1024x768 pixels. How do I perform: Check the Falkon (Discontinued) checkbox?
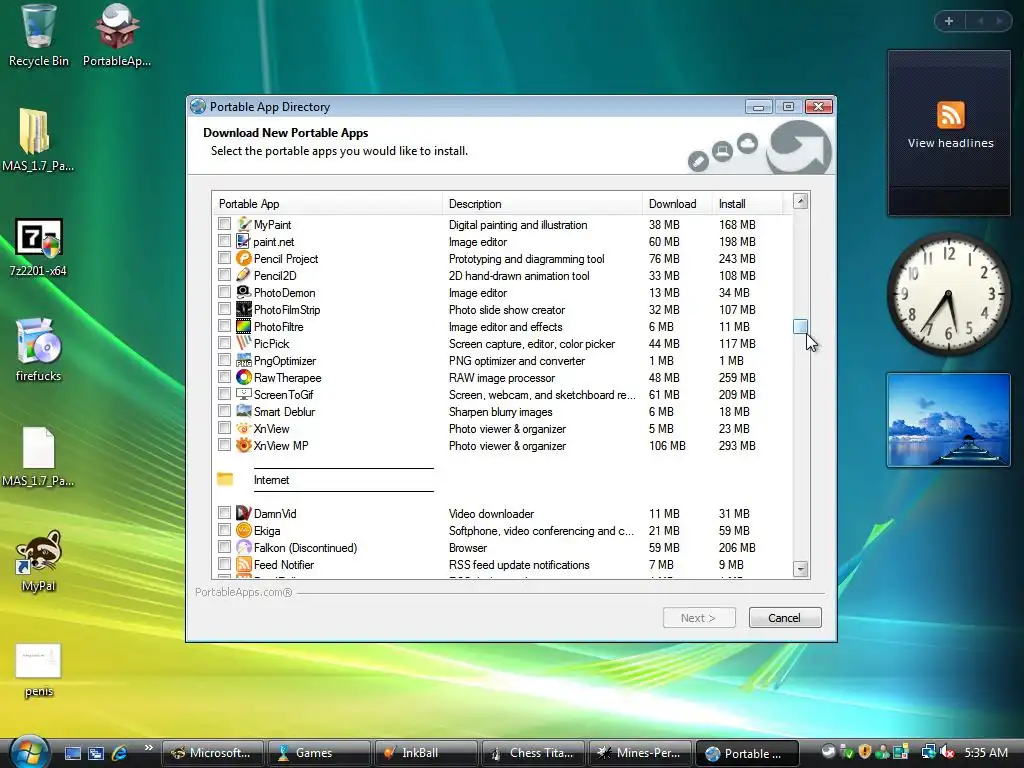tap(225, 547)
